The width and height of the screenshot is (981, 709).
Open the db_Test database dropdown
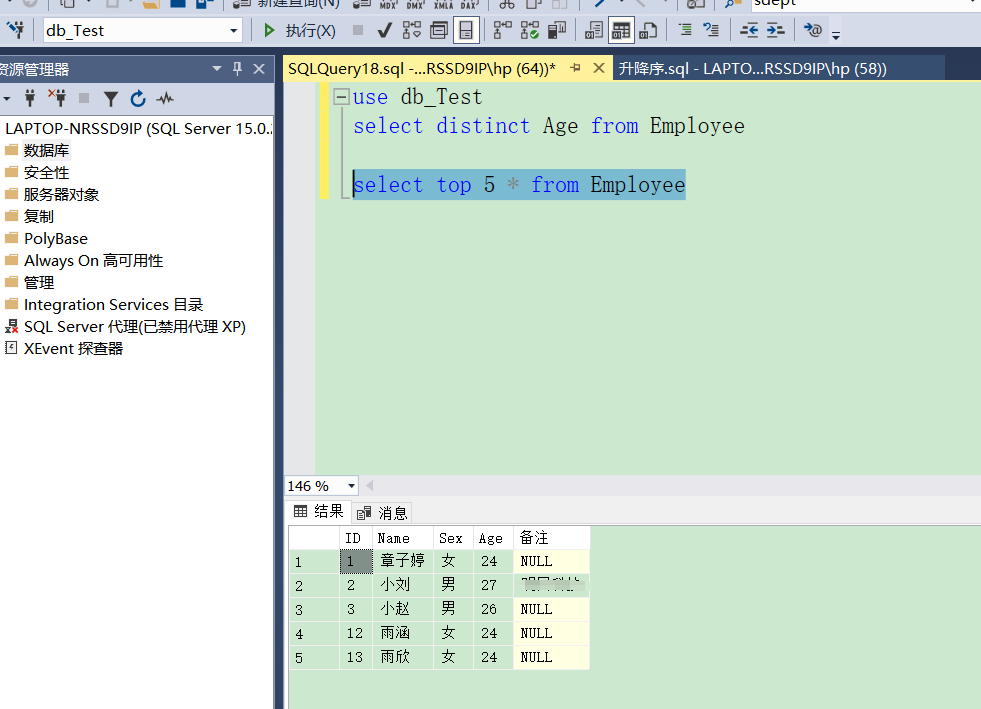tap(233, 30)
